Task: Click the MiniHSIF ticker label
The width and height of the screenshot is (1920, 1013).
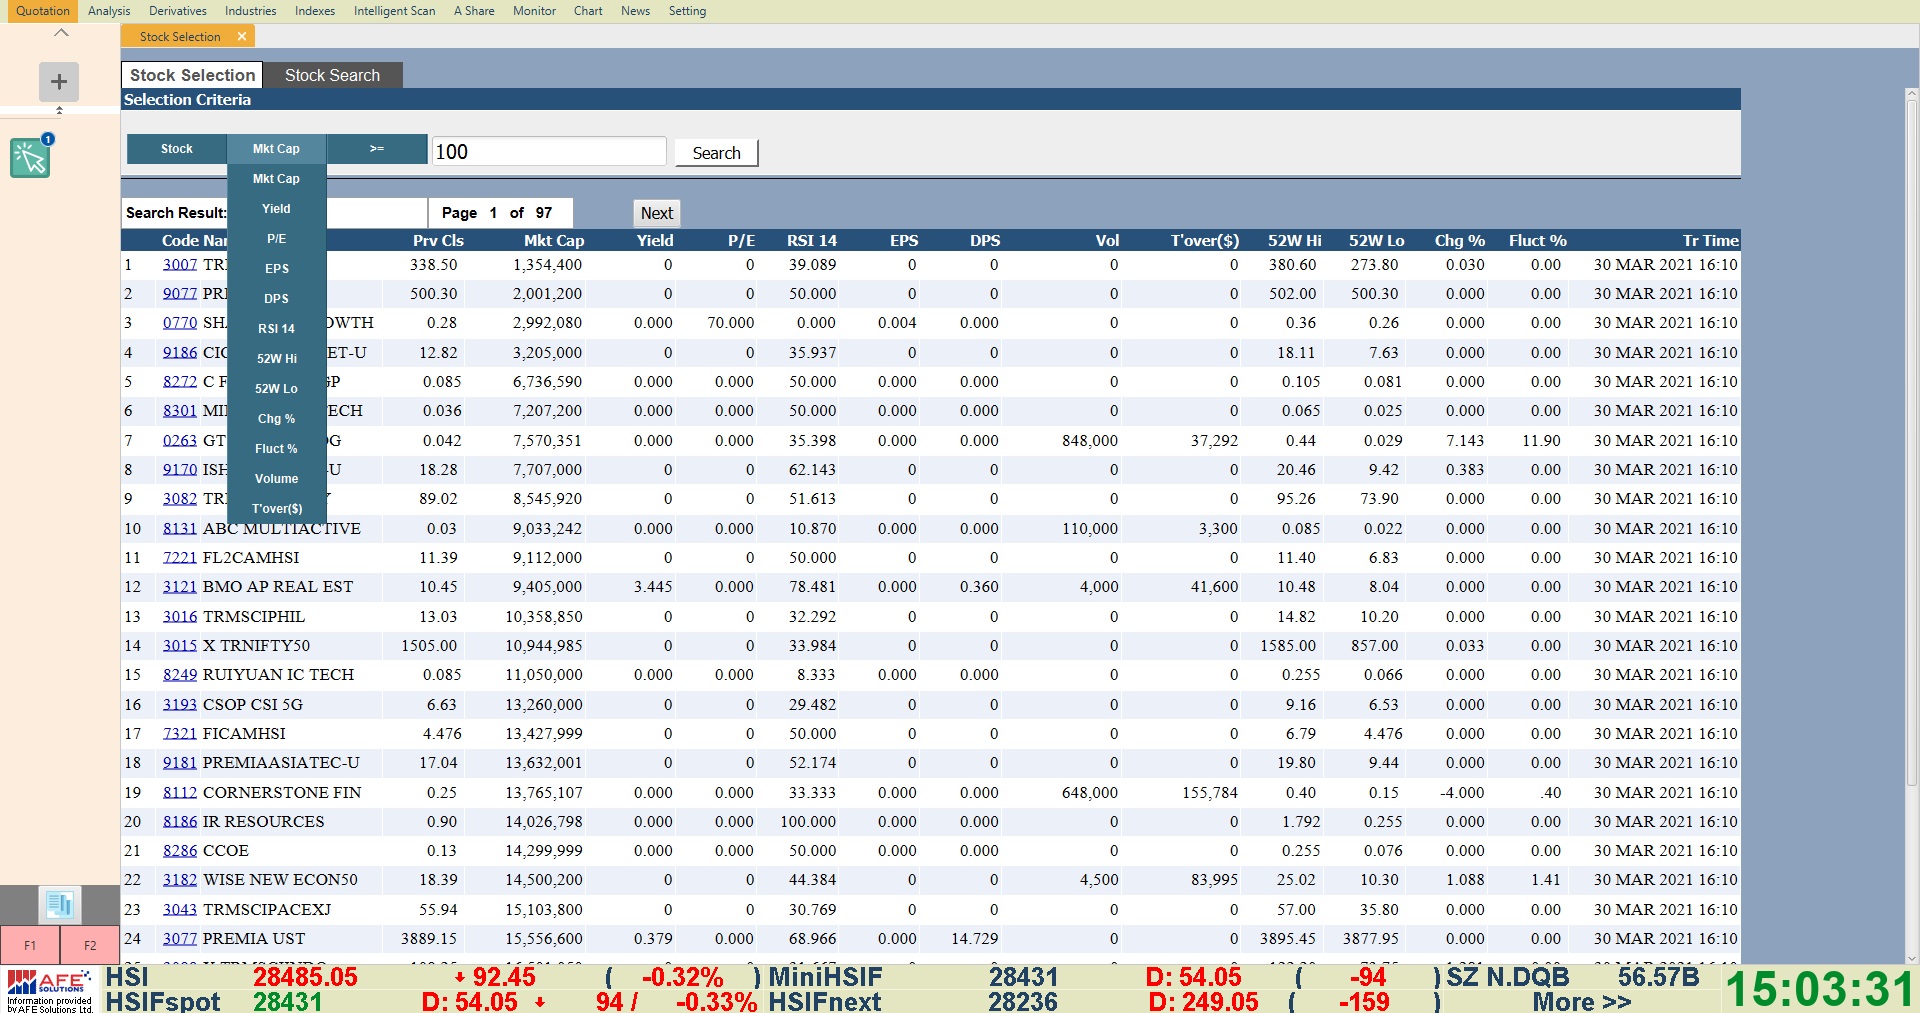Action: 825,977
